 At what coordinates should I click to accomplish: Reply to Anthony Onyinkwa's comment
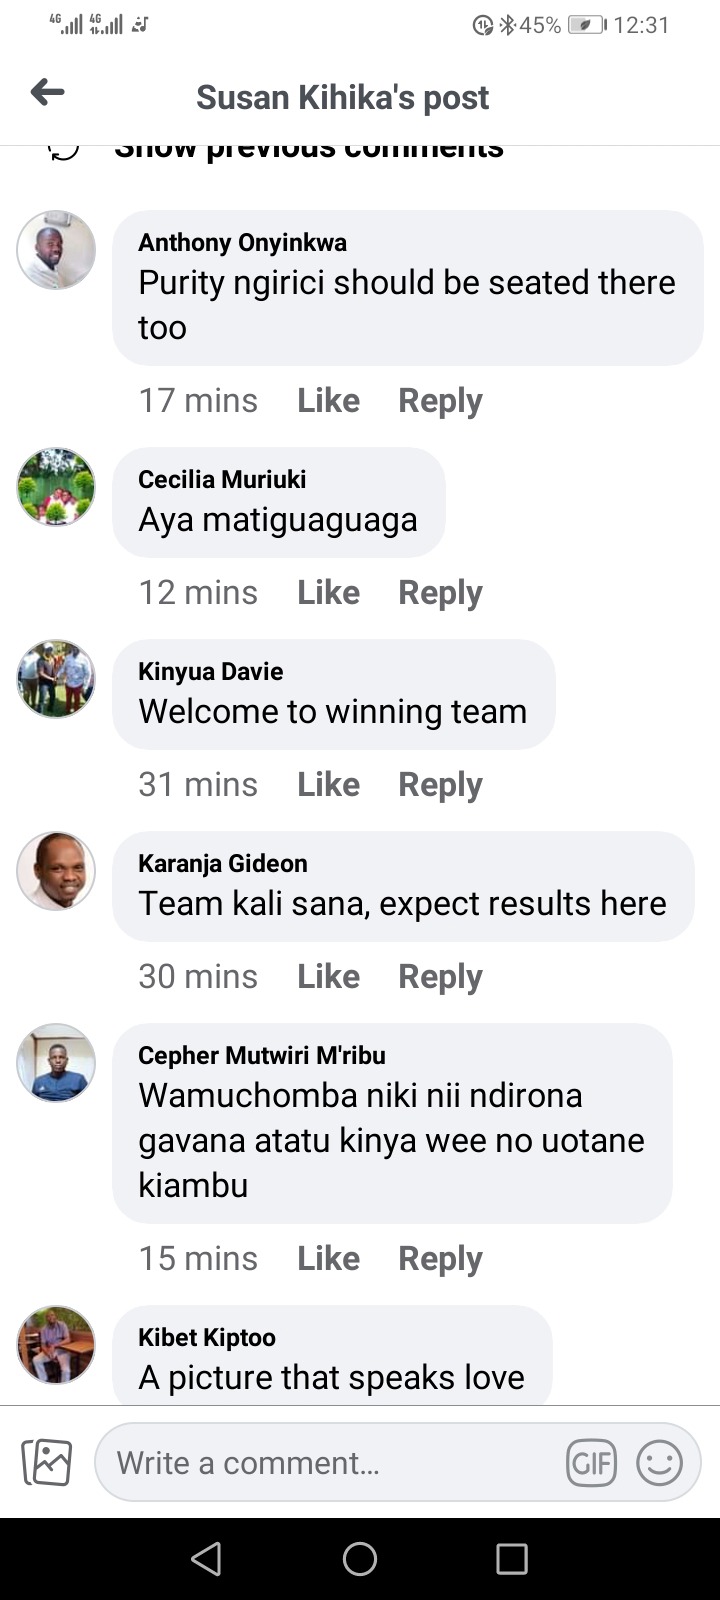point(440,400)
